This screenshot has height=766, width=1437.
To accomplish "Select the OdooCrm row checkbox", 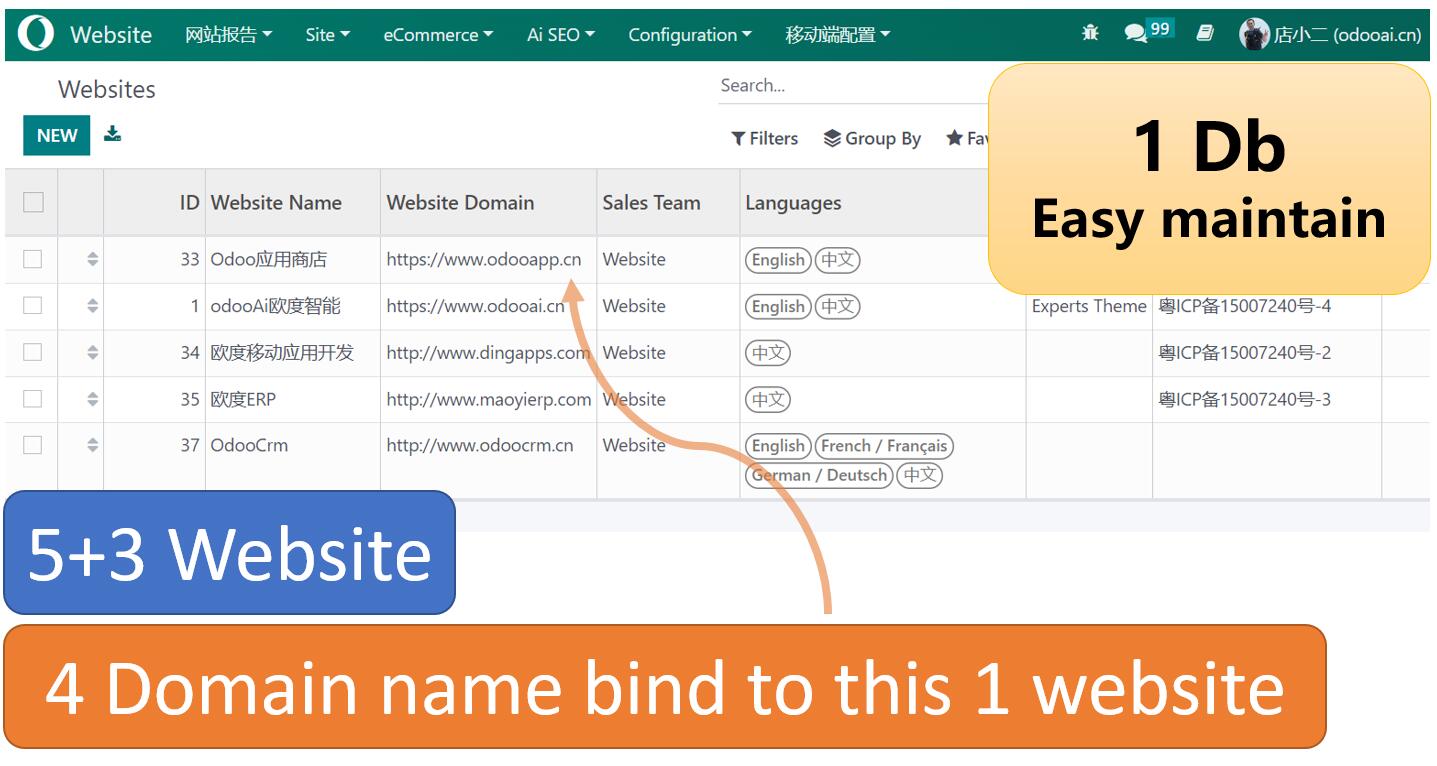I will coord(33,445).
